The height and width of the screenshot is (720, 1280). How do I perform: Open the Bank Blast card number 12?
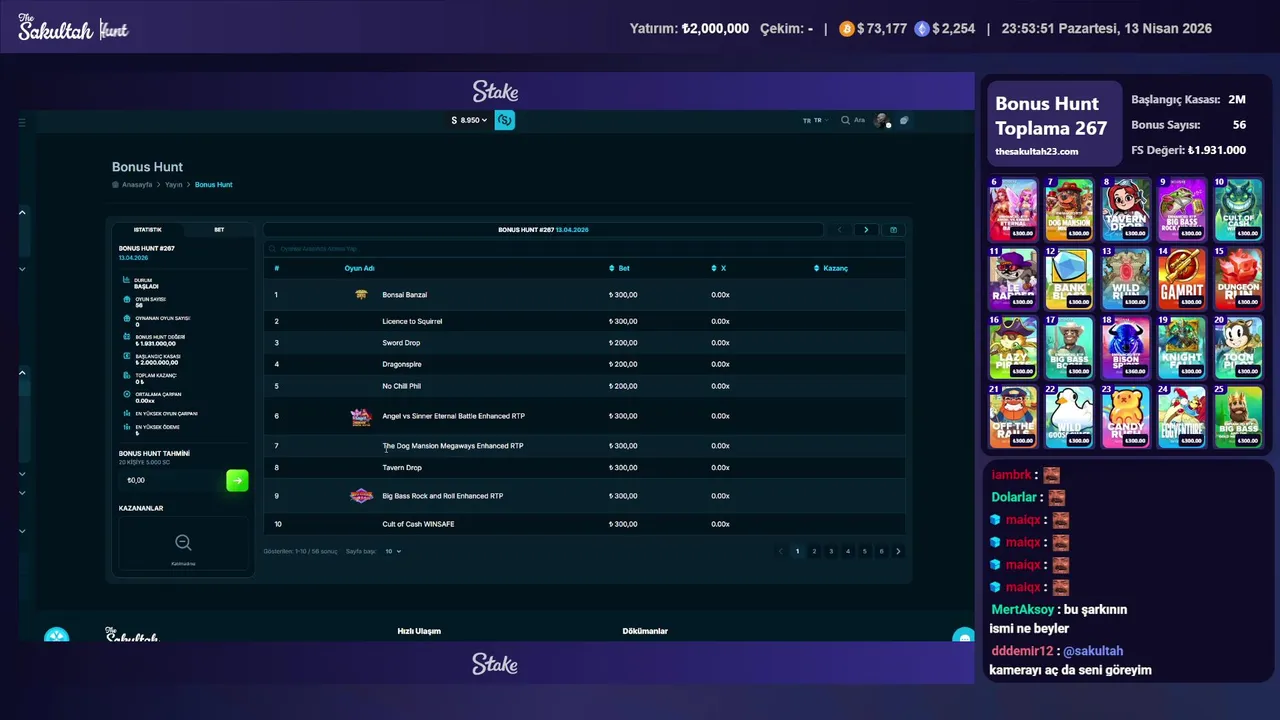(1070, 279)
